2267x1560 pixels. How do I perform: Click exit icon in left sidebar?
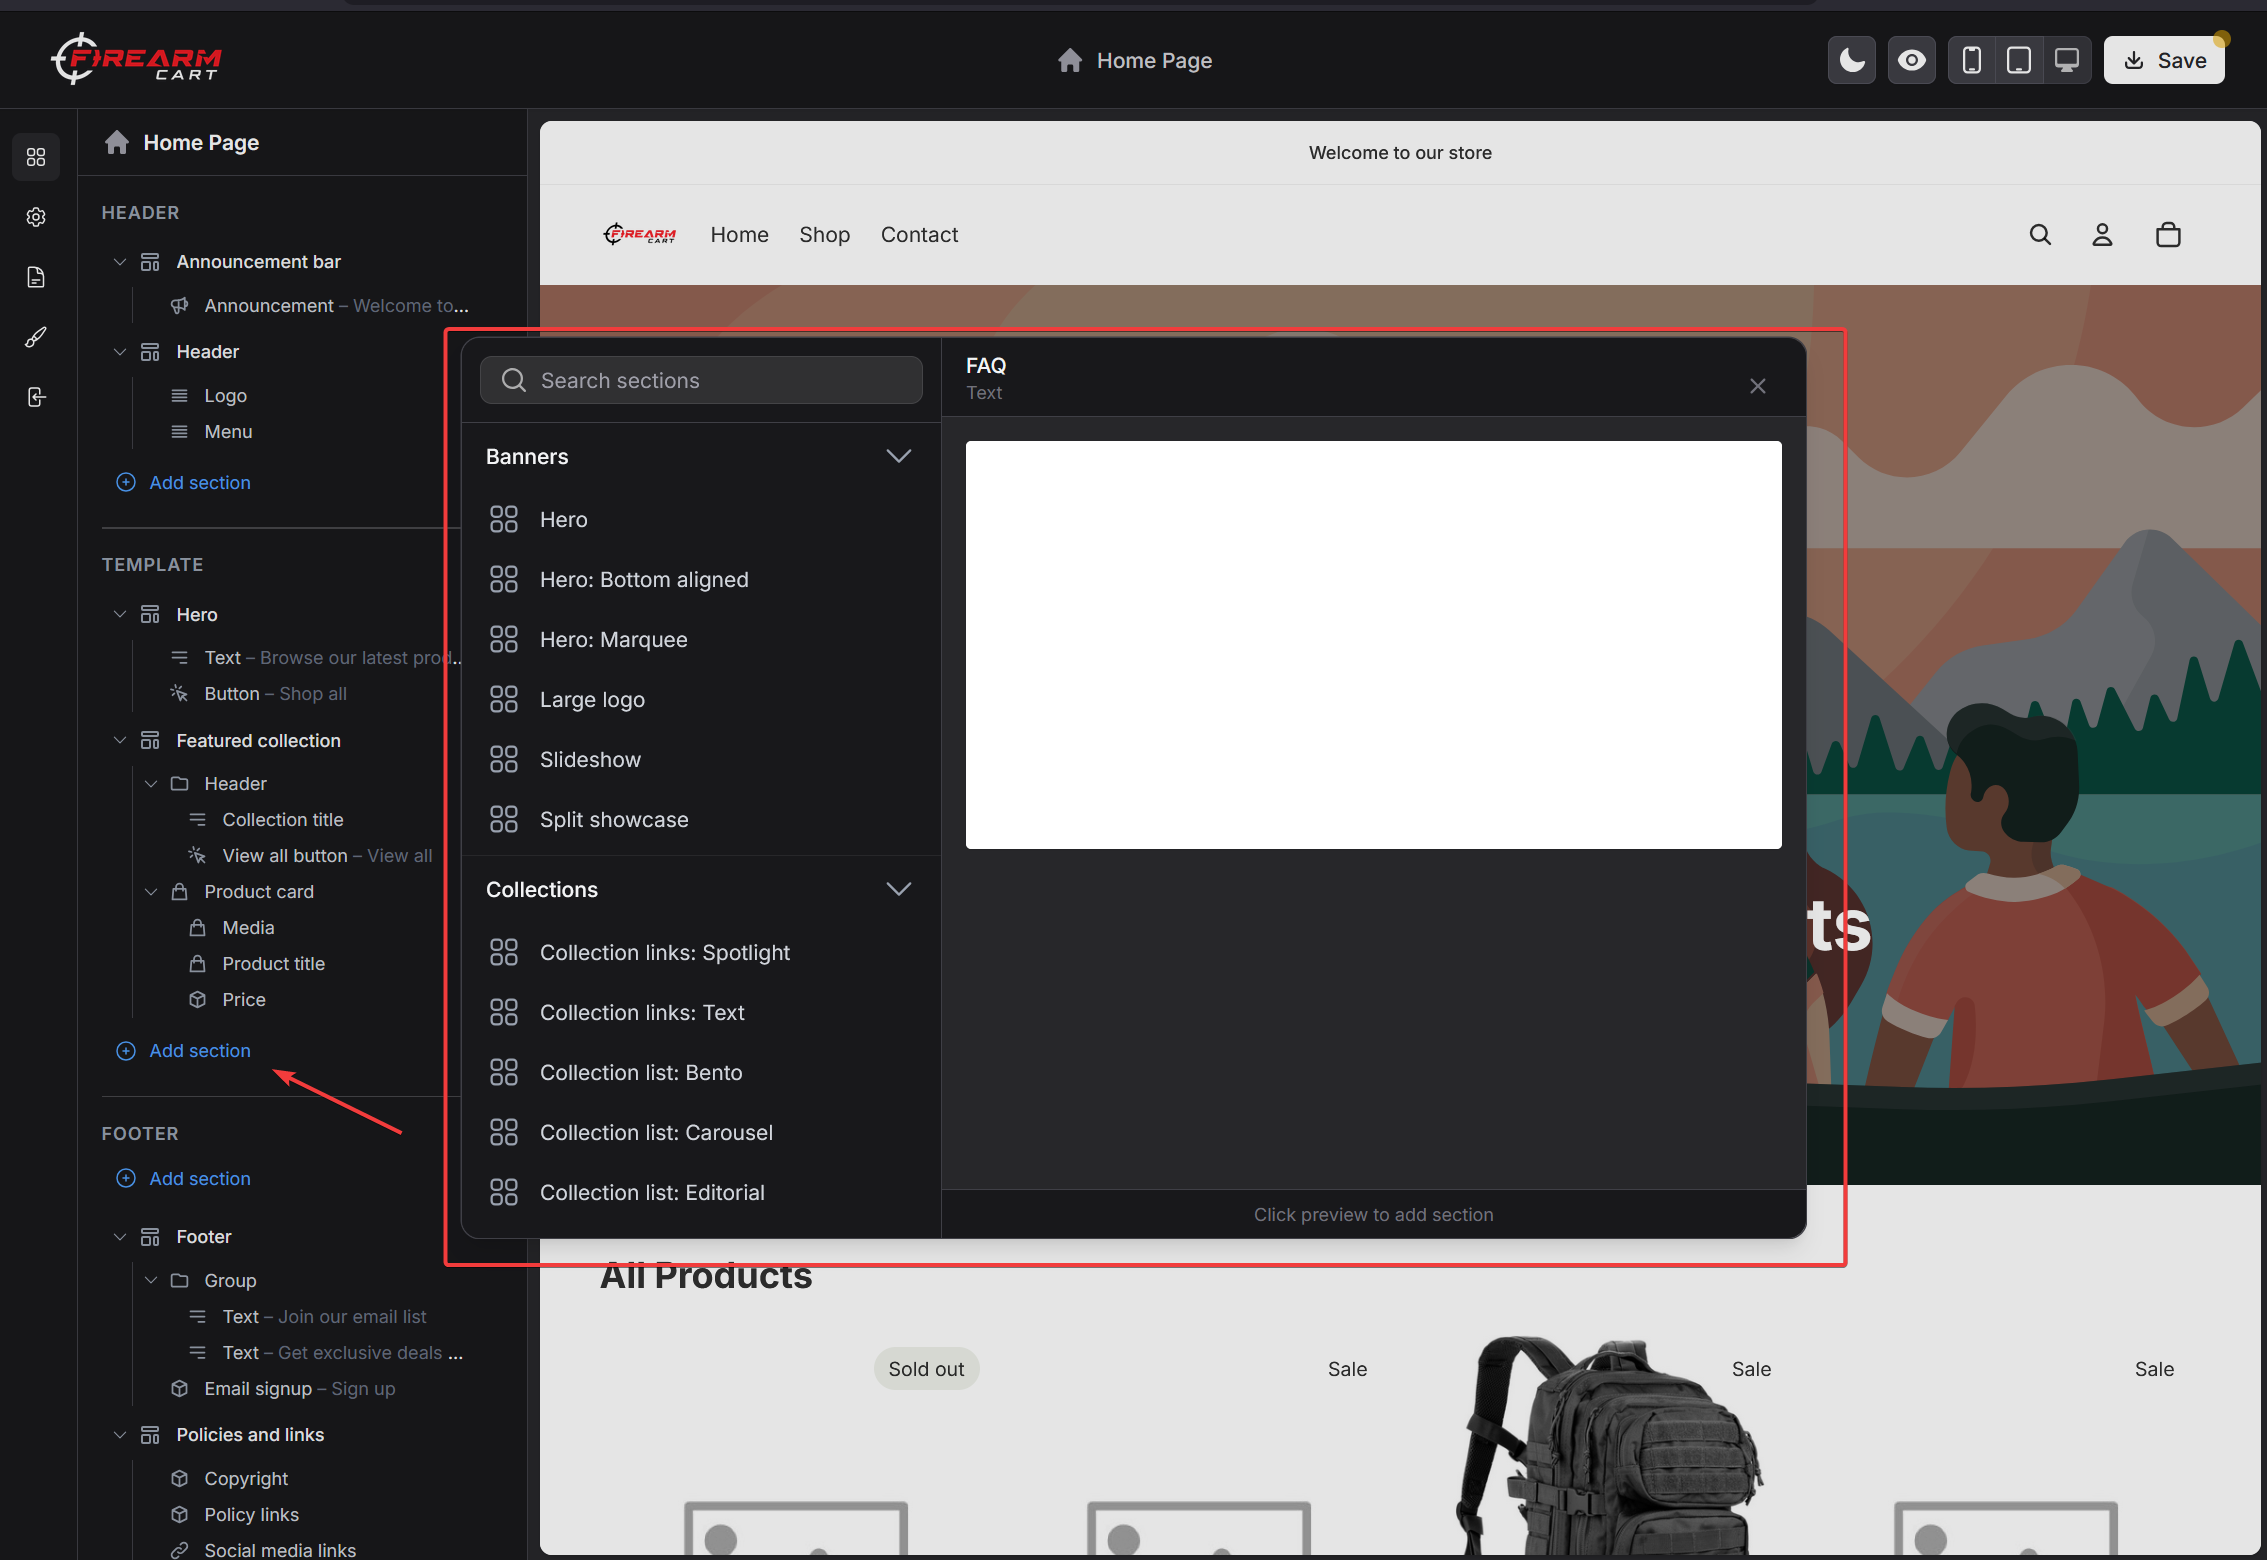(36, 397)
